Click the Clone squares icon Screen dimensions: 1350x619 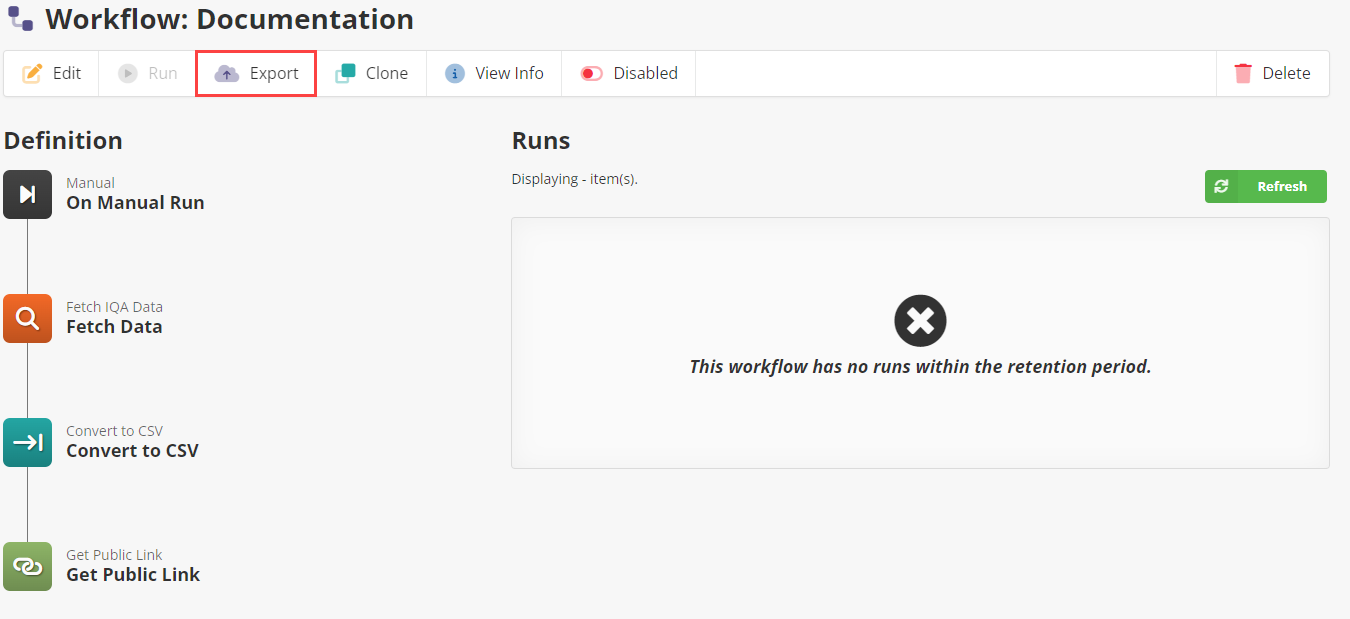345,73
